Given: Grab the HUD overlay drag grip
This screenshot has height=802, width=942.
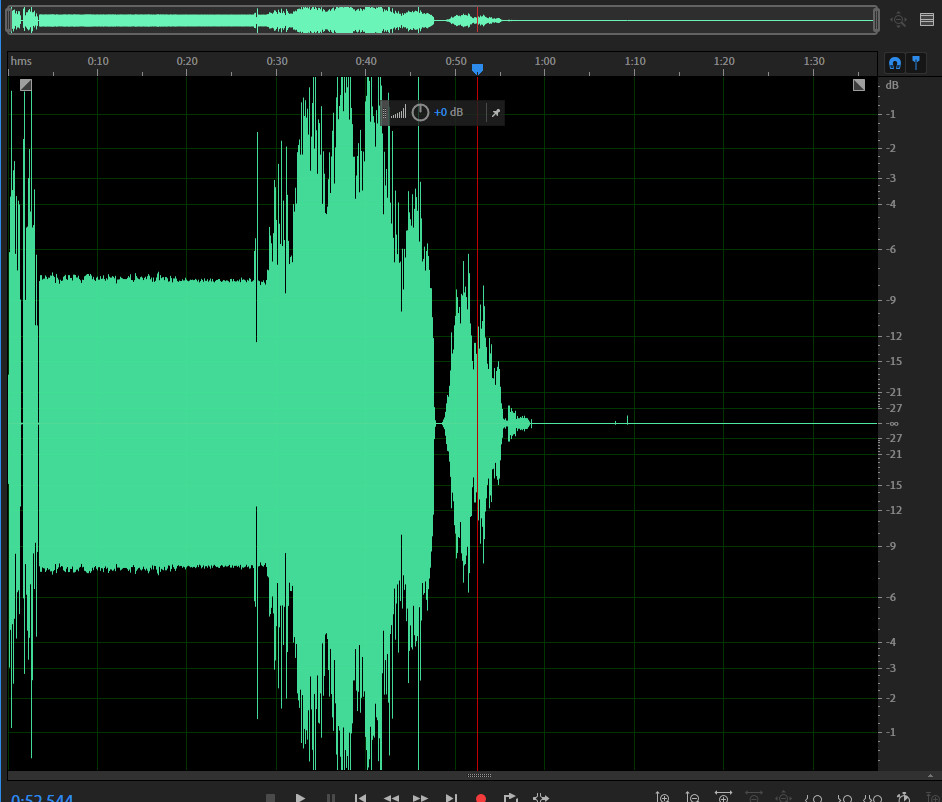Looking at the screenshot, I should pyautogui.click(x=385, y=113).
